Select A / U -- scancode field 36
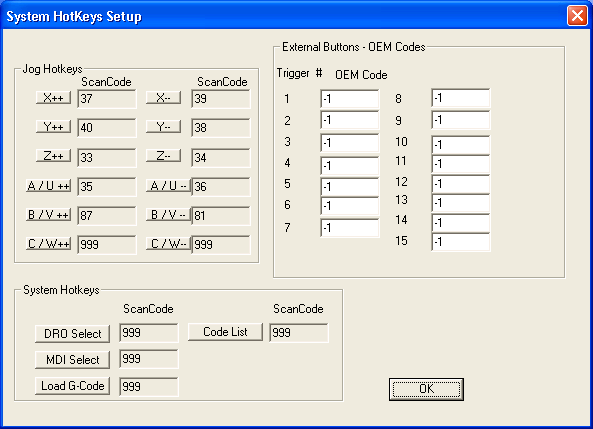The width and height of the screenshot is (593, 429). click(x=221, y=187)
